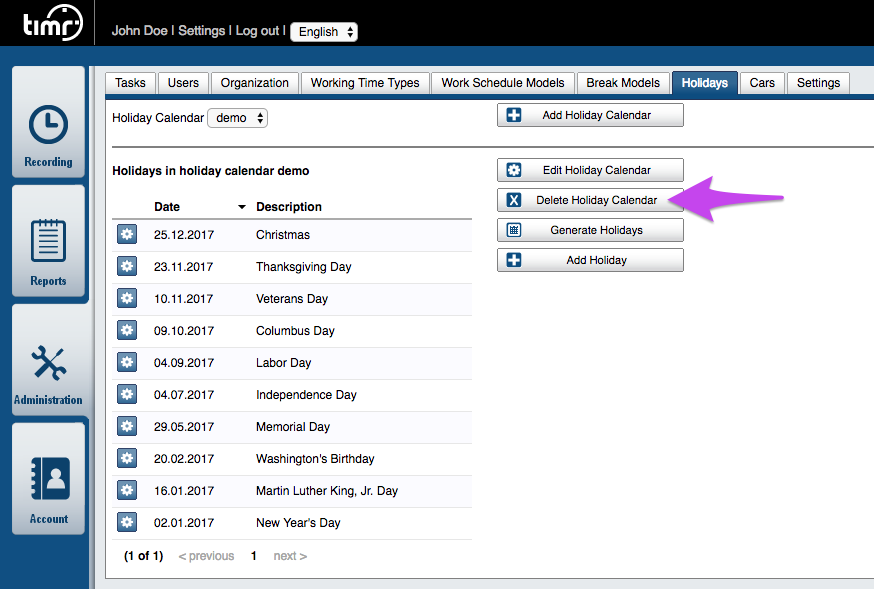The width and height of the screenshot is (874, 589).
Task: Click gear icon beside New Year's Day
Action: click(x=126, y=522)
